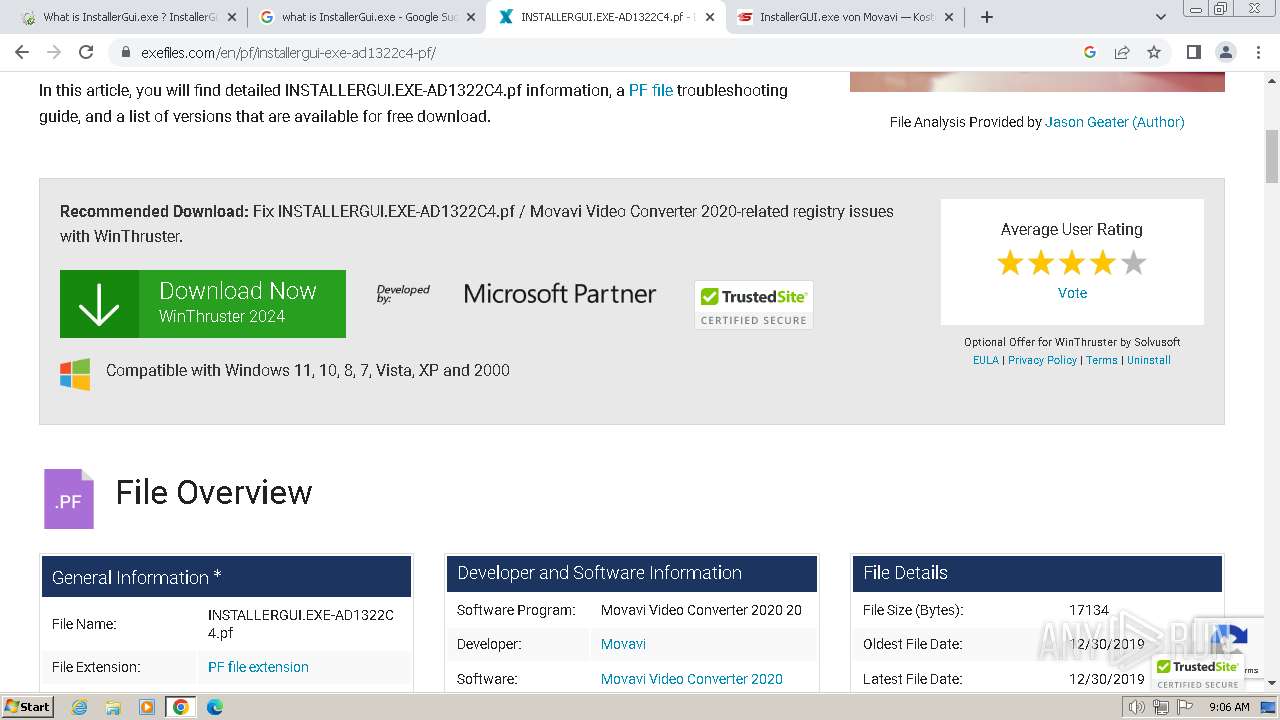Open the Uninstall link
This screenshot has width=1280, height=720.
1149,360
